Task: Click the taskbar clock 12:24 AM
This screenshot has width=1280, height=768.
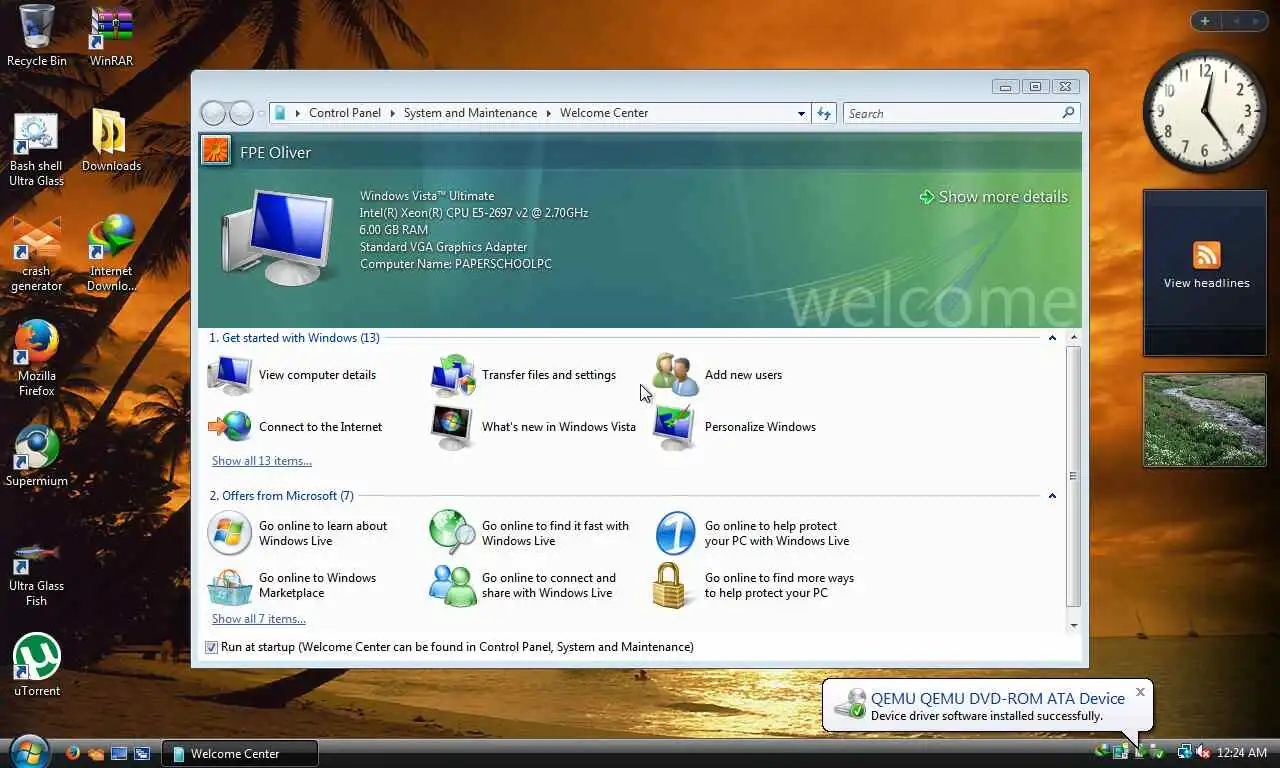Action: coord(1242,752)
